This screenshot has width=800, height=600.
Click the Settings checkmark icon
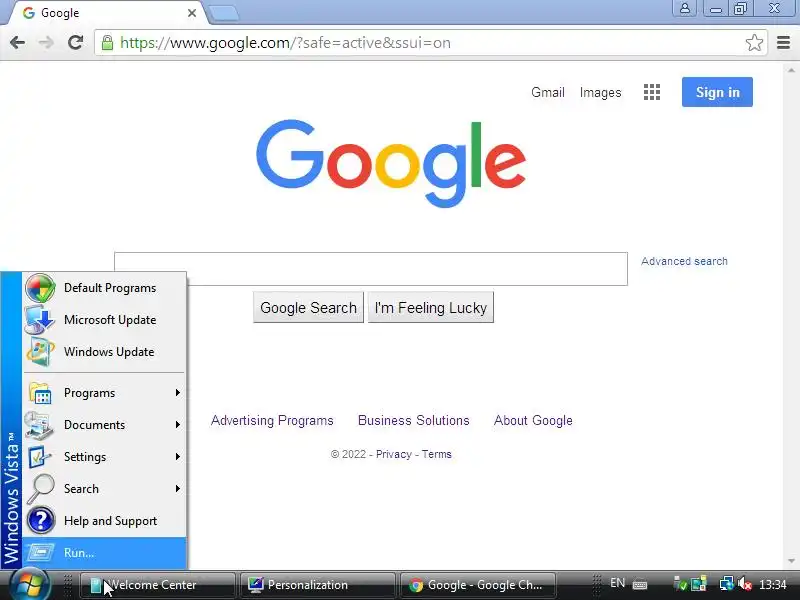(x=39, y=457)
